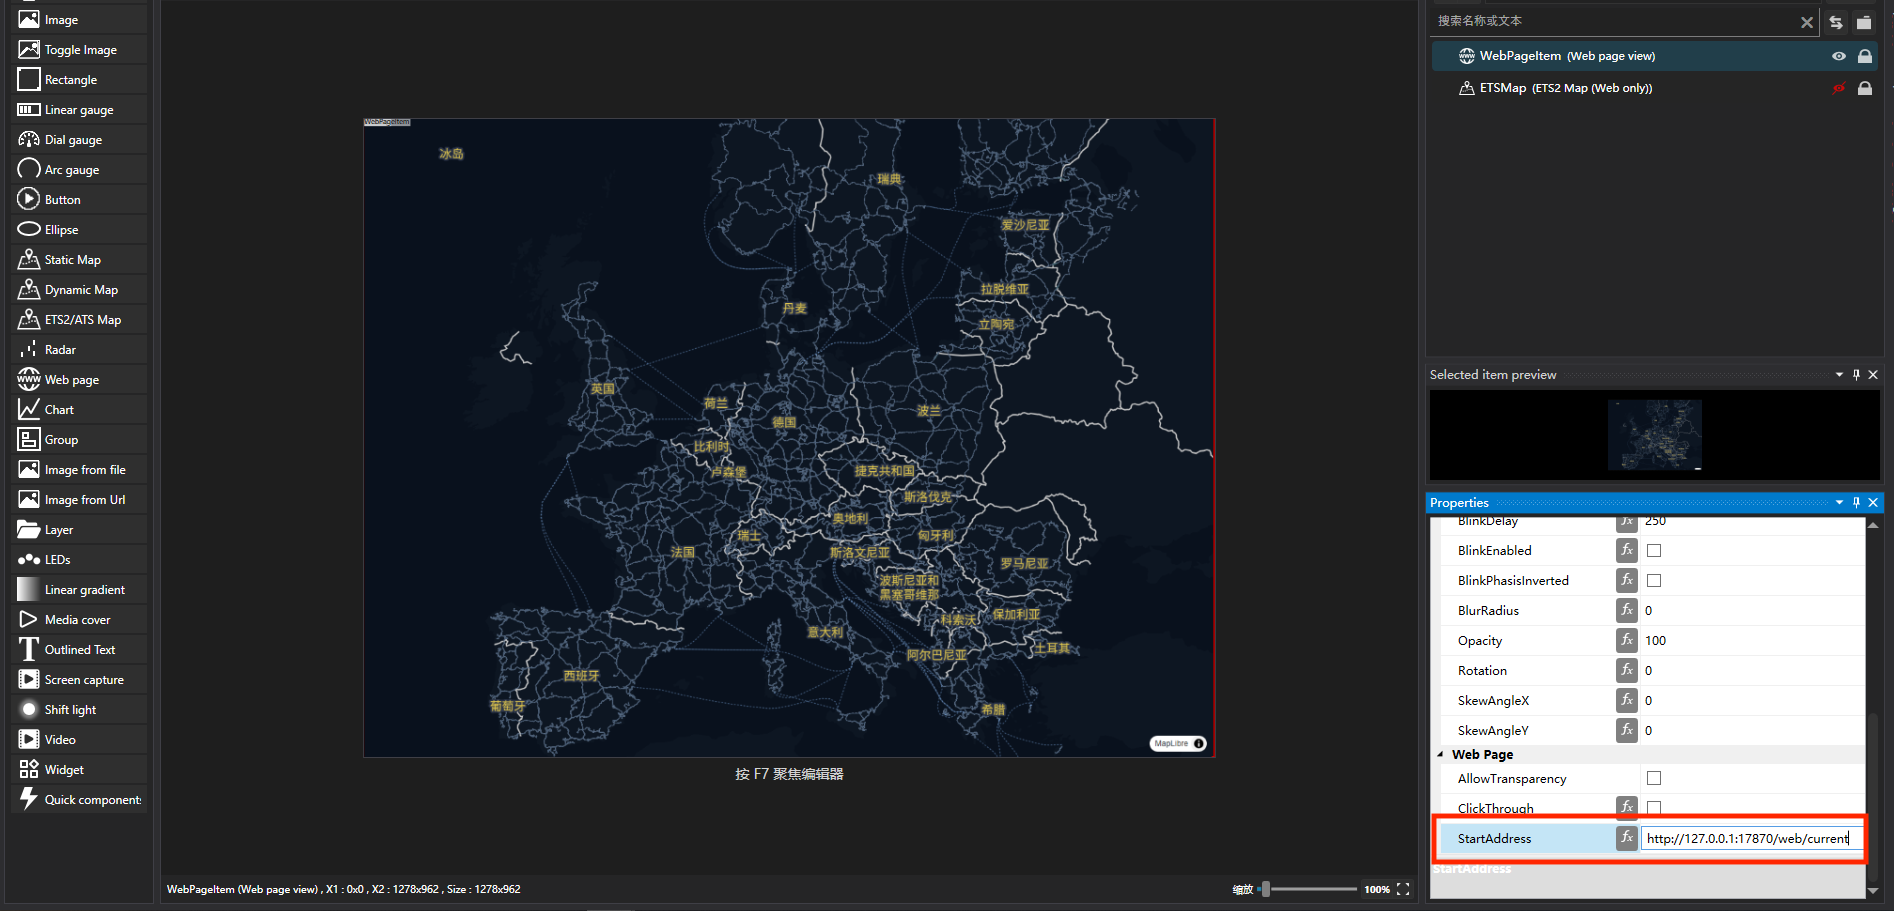
Task: Enable the BlinkEnabled checkbox
Action: (1654, 551)
